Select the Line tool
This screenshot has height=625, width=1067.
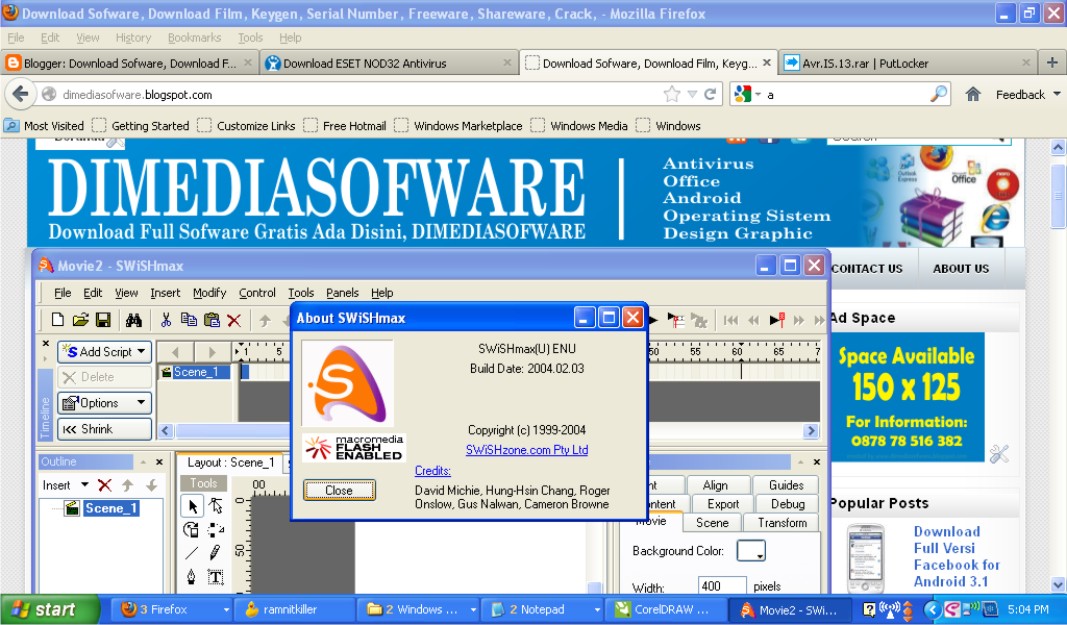tap(192, 554)
